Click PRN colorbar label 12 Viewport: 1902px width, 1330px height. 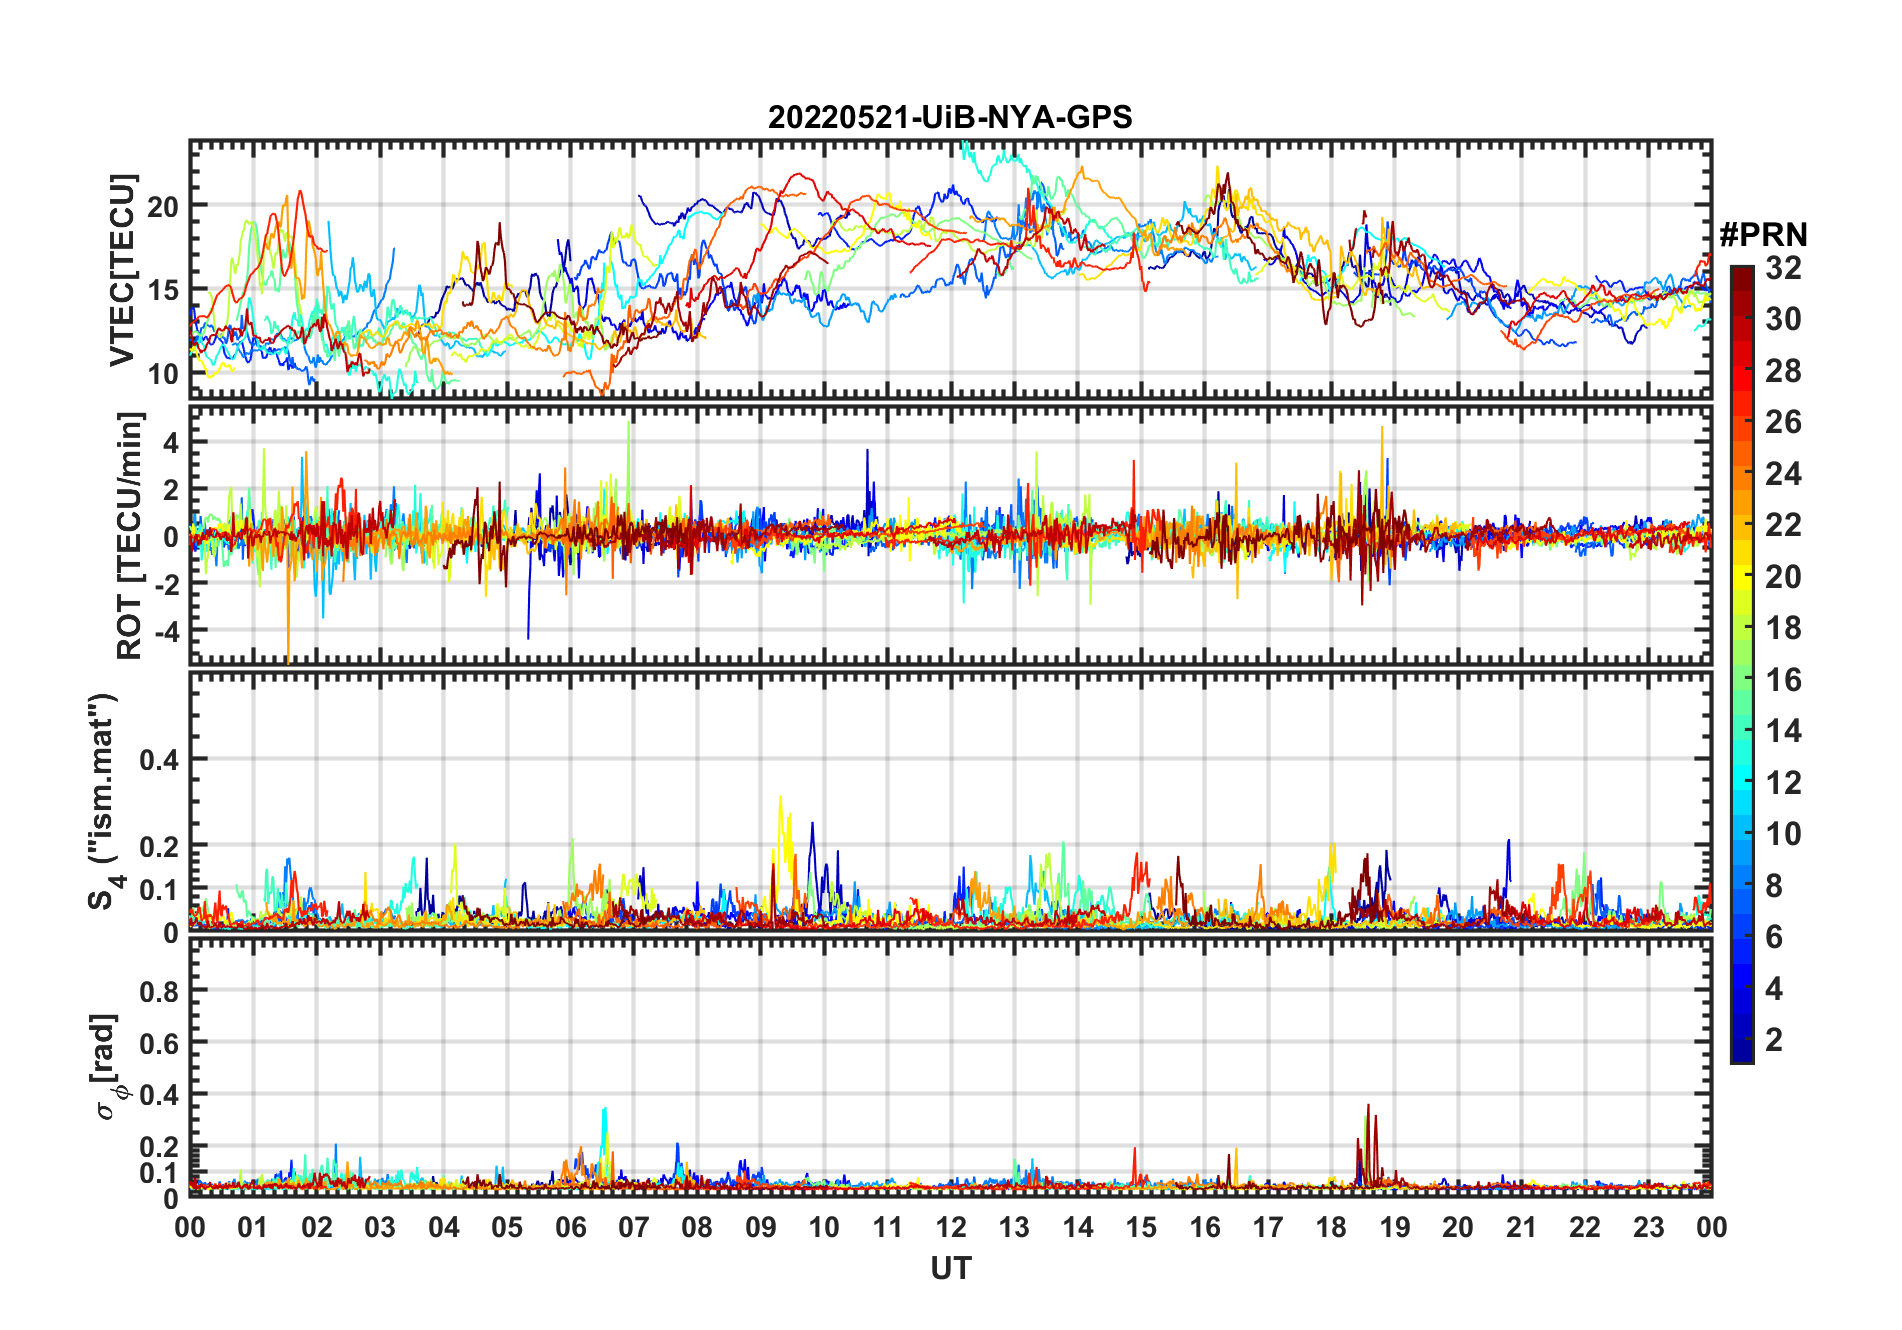pyautogui.click(x=1783, y=783)
